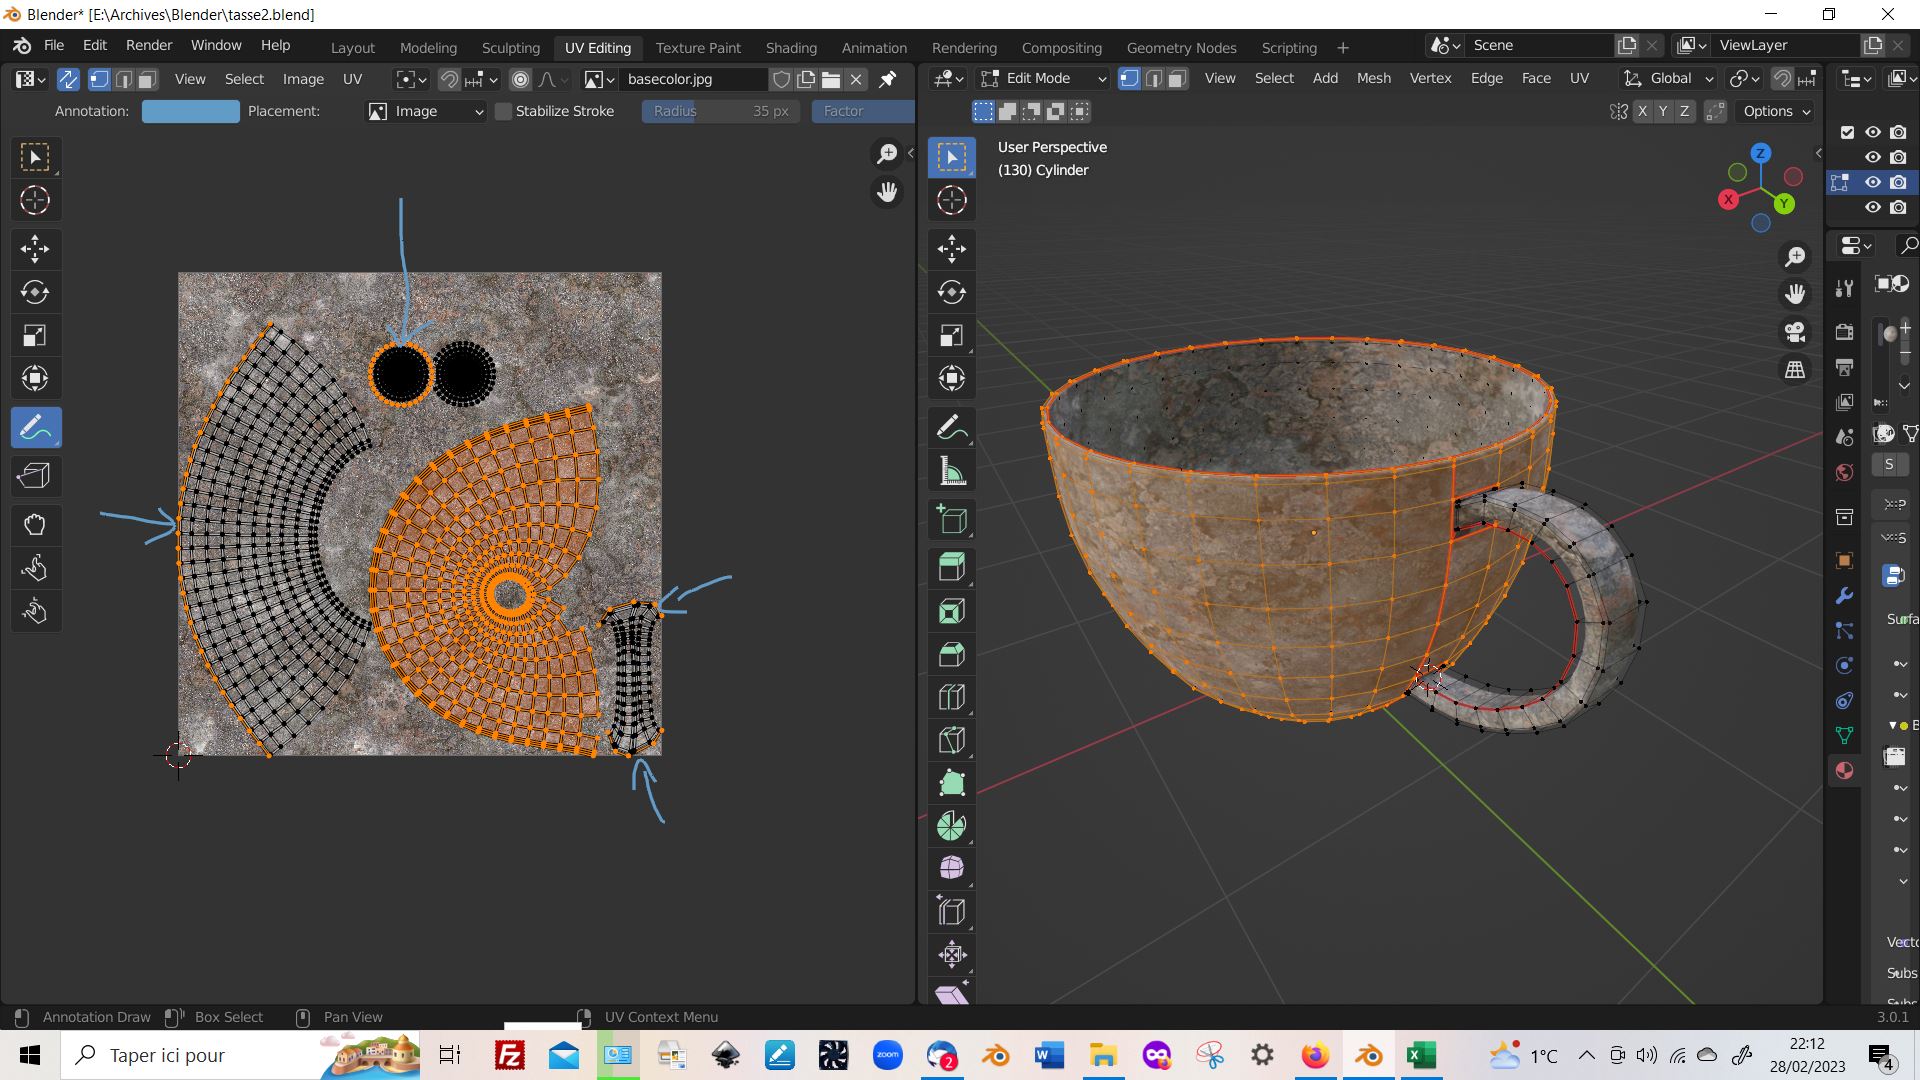Open Firefox from the Windows taskbar
1920x1080 pixels.
[1314, 1055]
